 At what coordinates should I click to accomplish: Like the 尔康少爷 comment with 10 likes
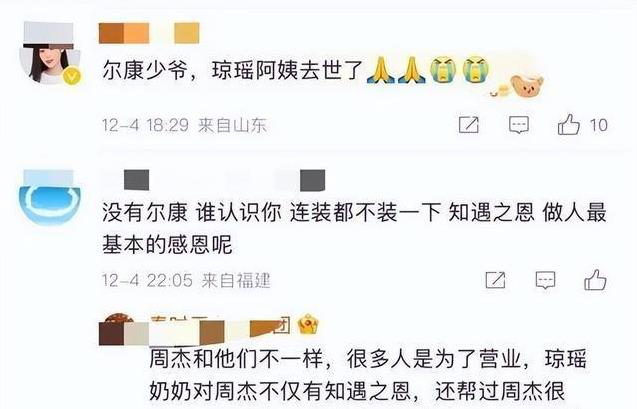tap(568, 124)
